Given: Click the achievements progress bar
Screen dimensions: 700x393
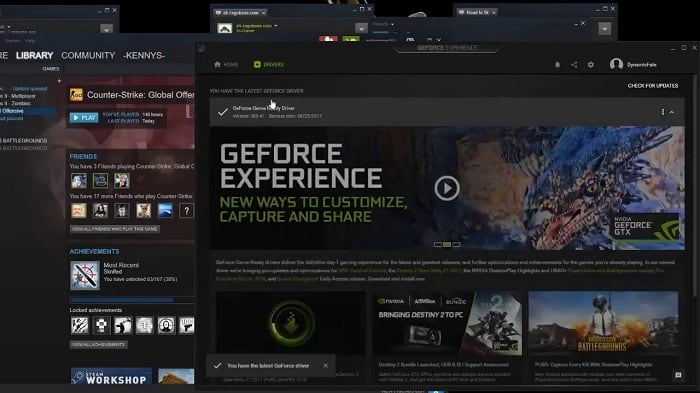Looking at the screenshot, I should (132, 300).
